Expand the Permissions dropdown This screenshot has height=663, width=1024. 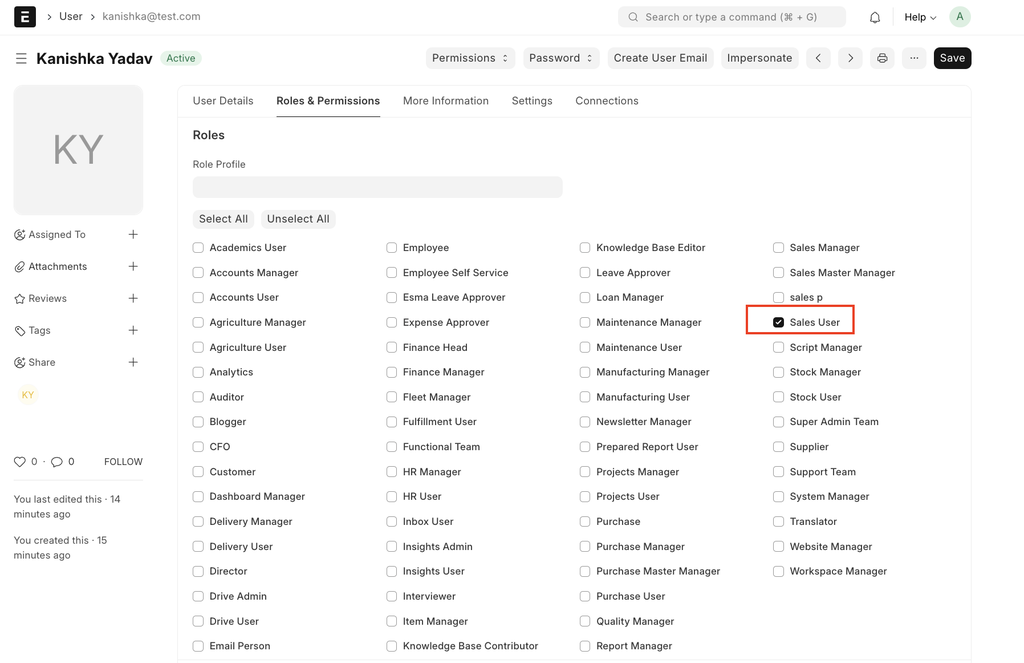coord(470,58)
